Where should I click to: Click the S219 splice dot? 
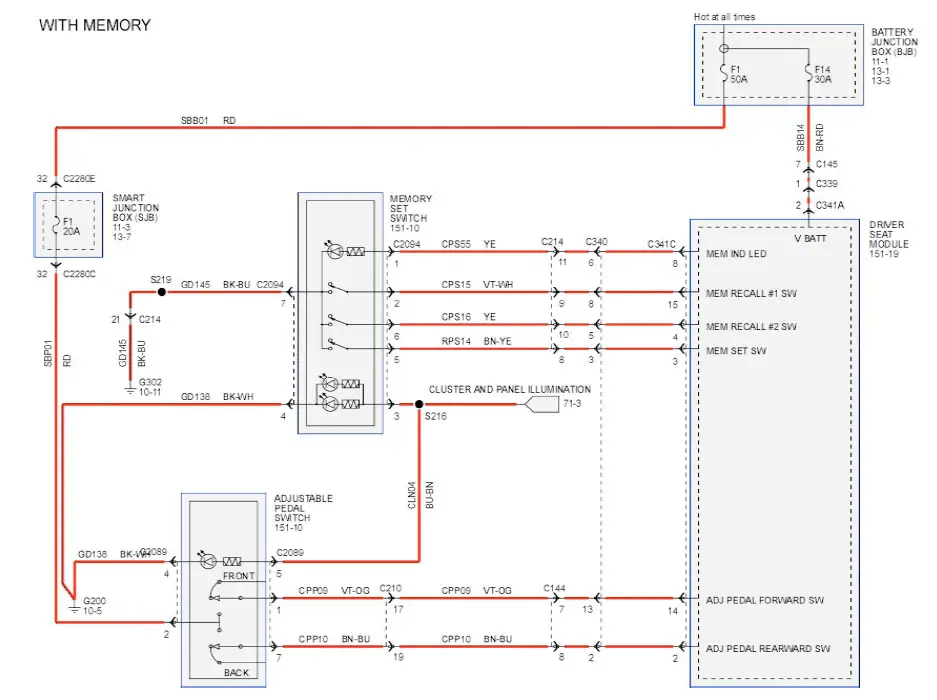[161, 292]
